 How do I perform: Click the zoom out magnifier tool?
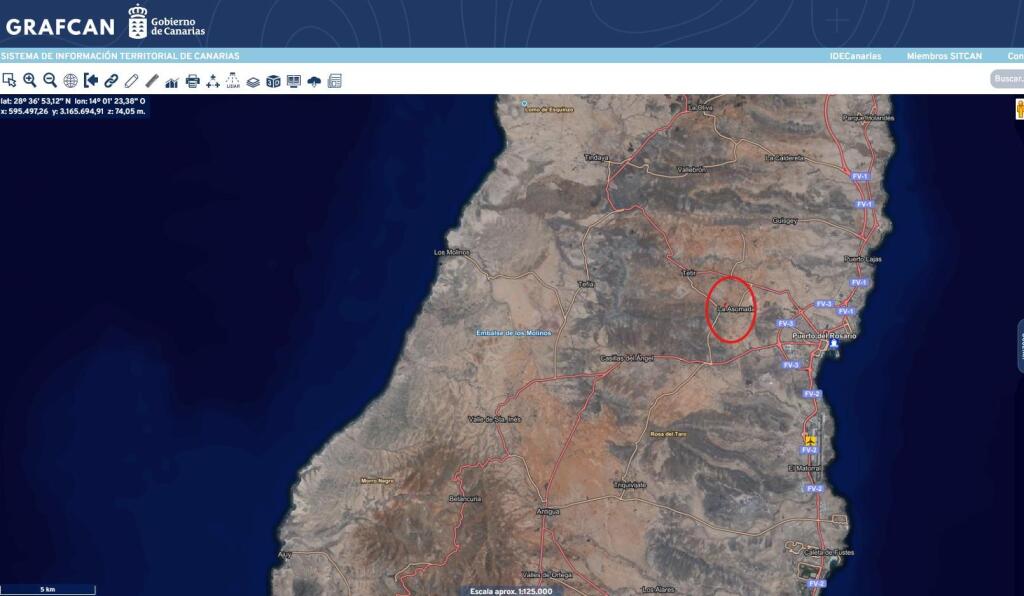pyautogui.click(x=50, y=81)
